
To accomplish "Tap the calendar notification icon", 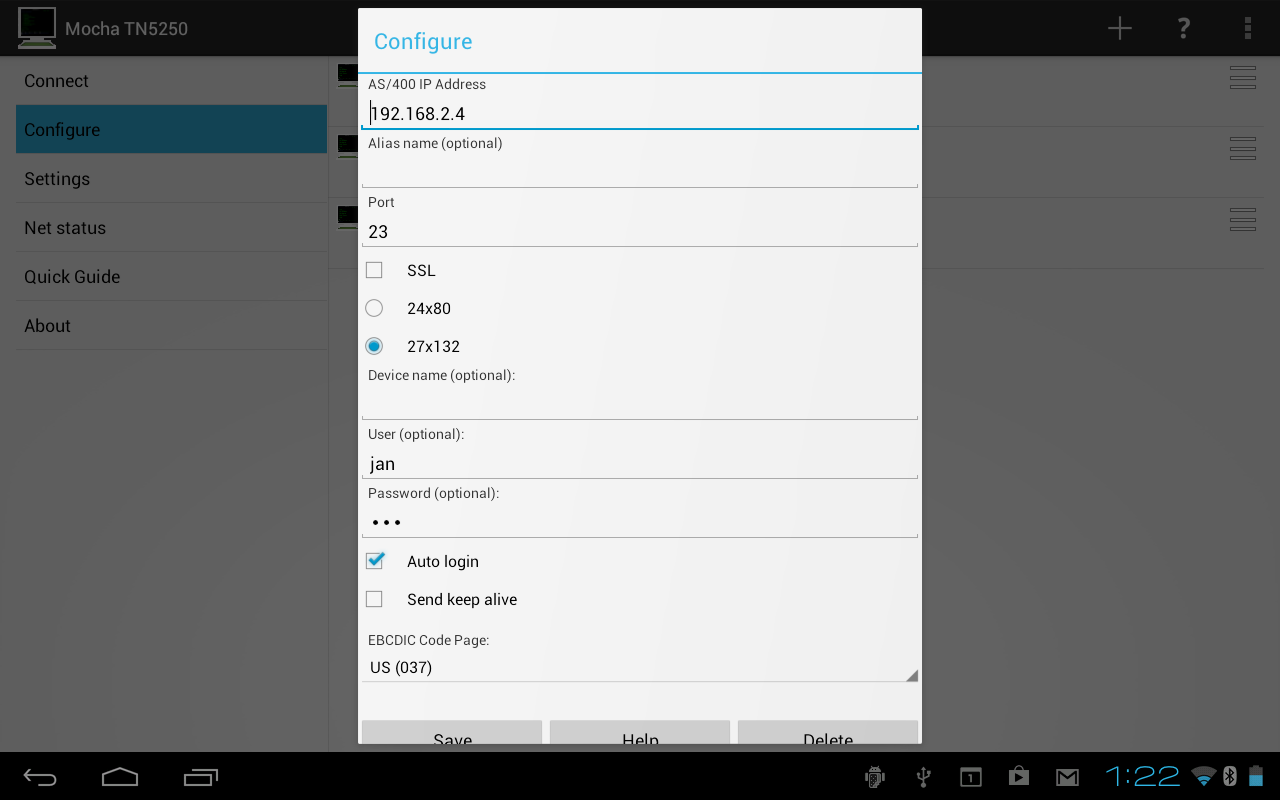I will click(x=971, y=777).
